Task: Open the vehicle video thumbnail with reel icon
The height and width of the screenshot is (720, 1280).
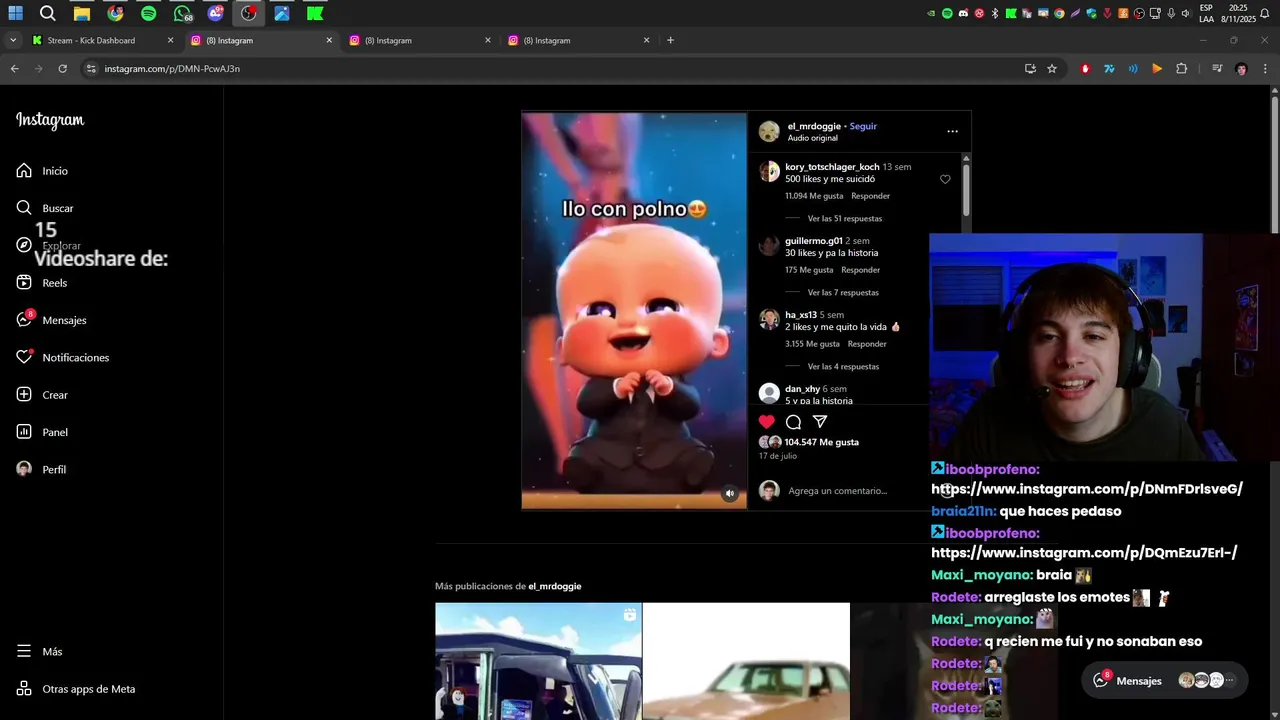Action: point(538,661)
